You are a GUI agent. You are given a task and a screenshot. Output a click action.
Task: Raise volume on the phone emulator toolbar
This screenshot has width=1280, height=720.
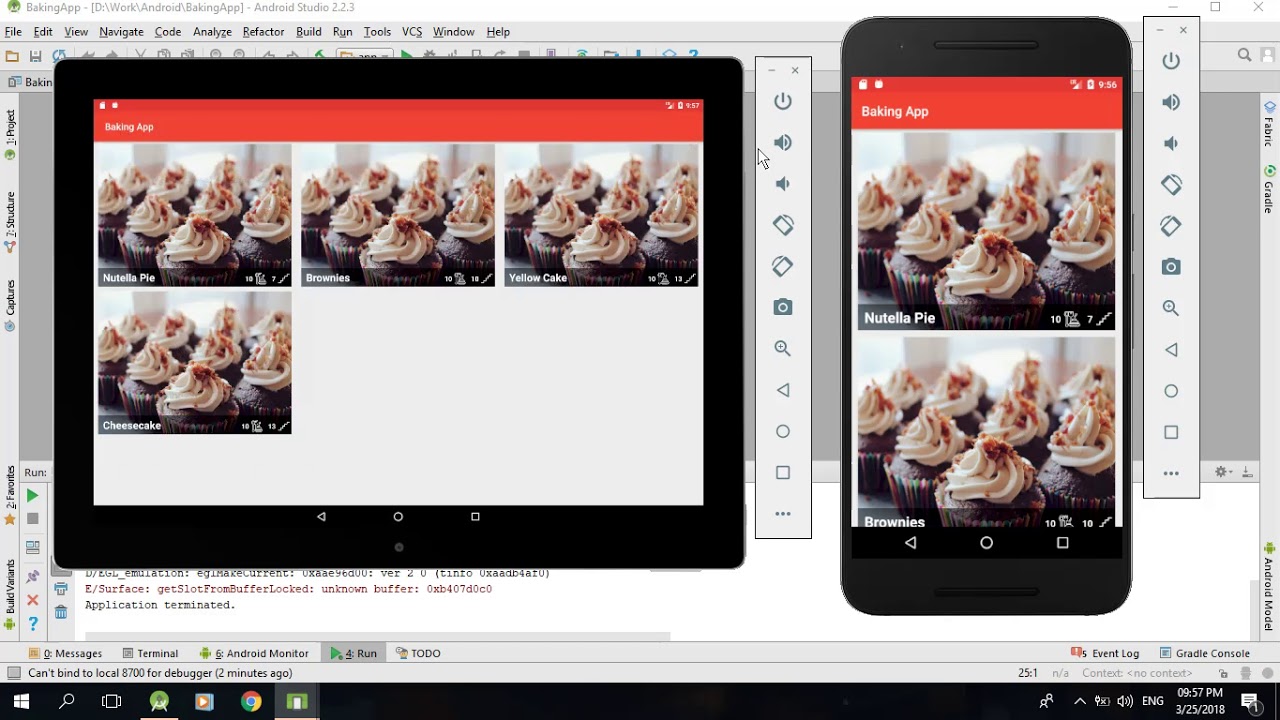tap(1171, 102)
